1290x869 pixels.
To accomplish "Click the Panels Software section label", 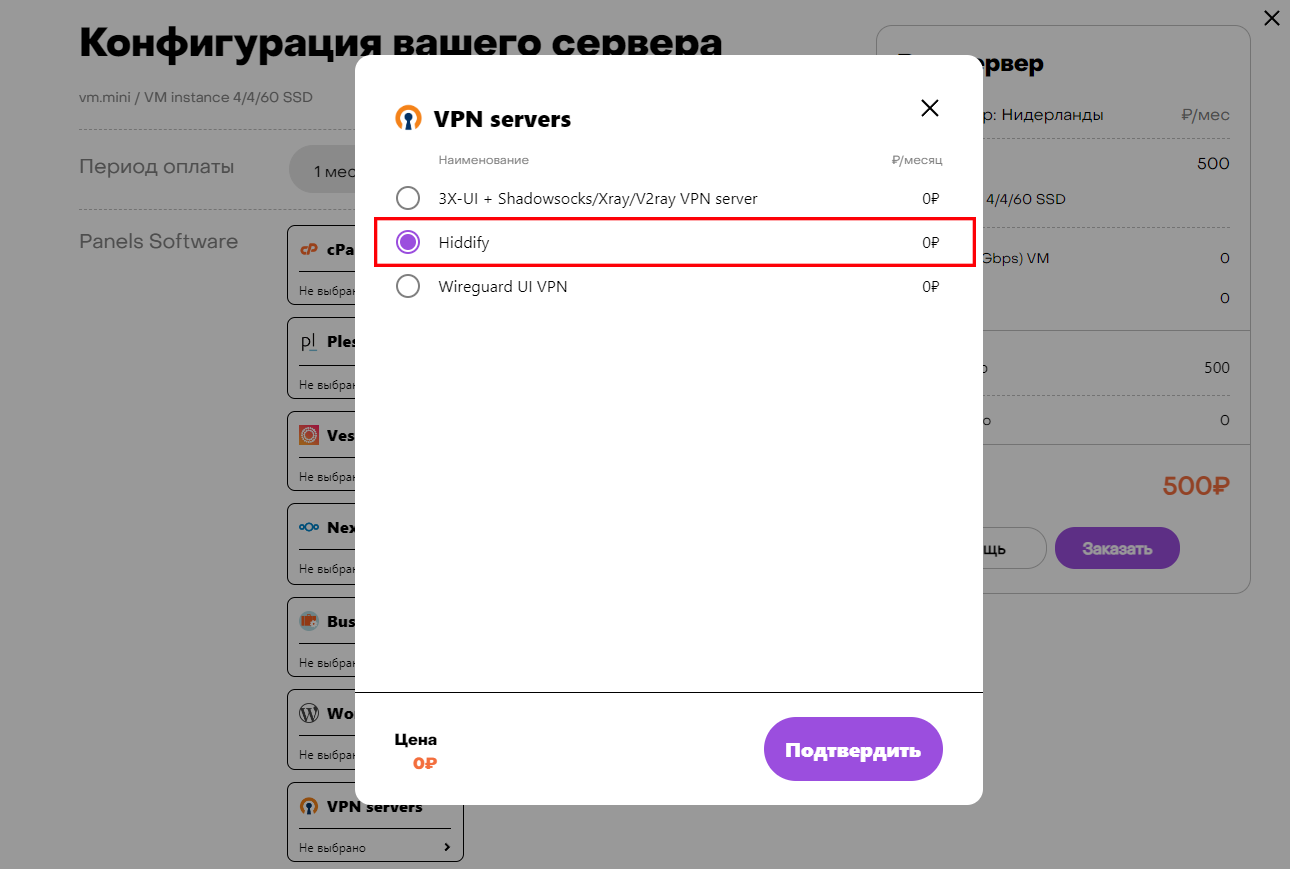I will click(159, 241).
